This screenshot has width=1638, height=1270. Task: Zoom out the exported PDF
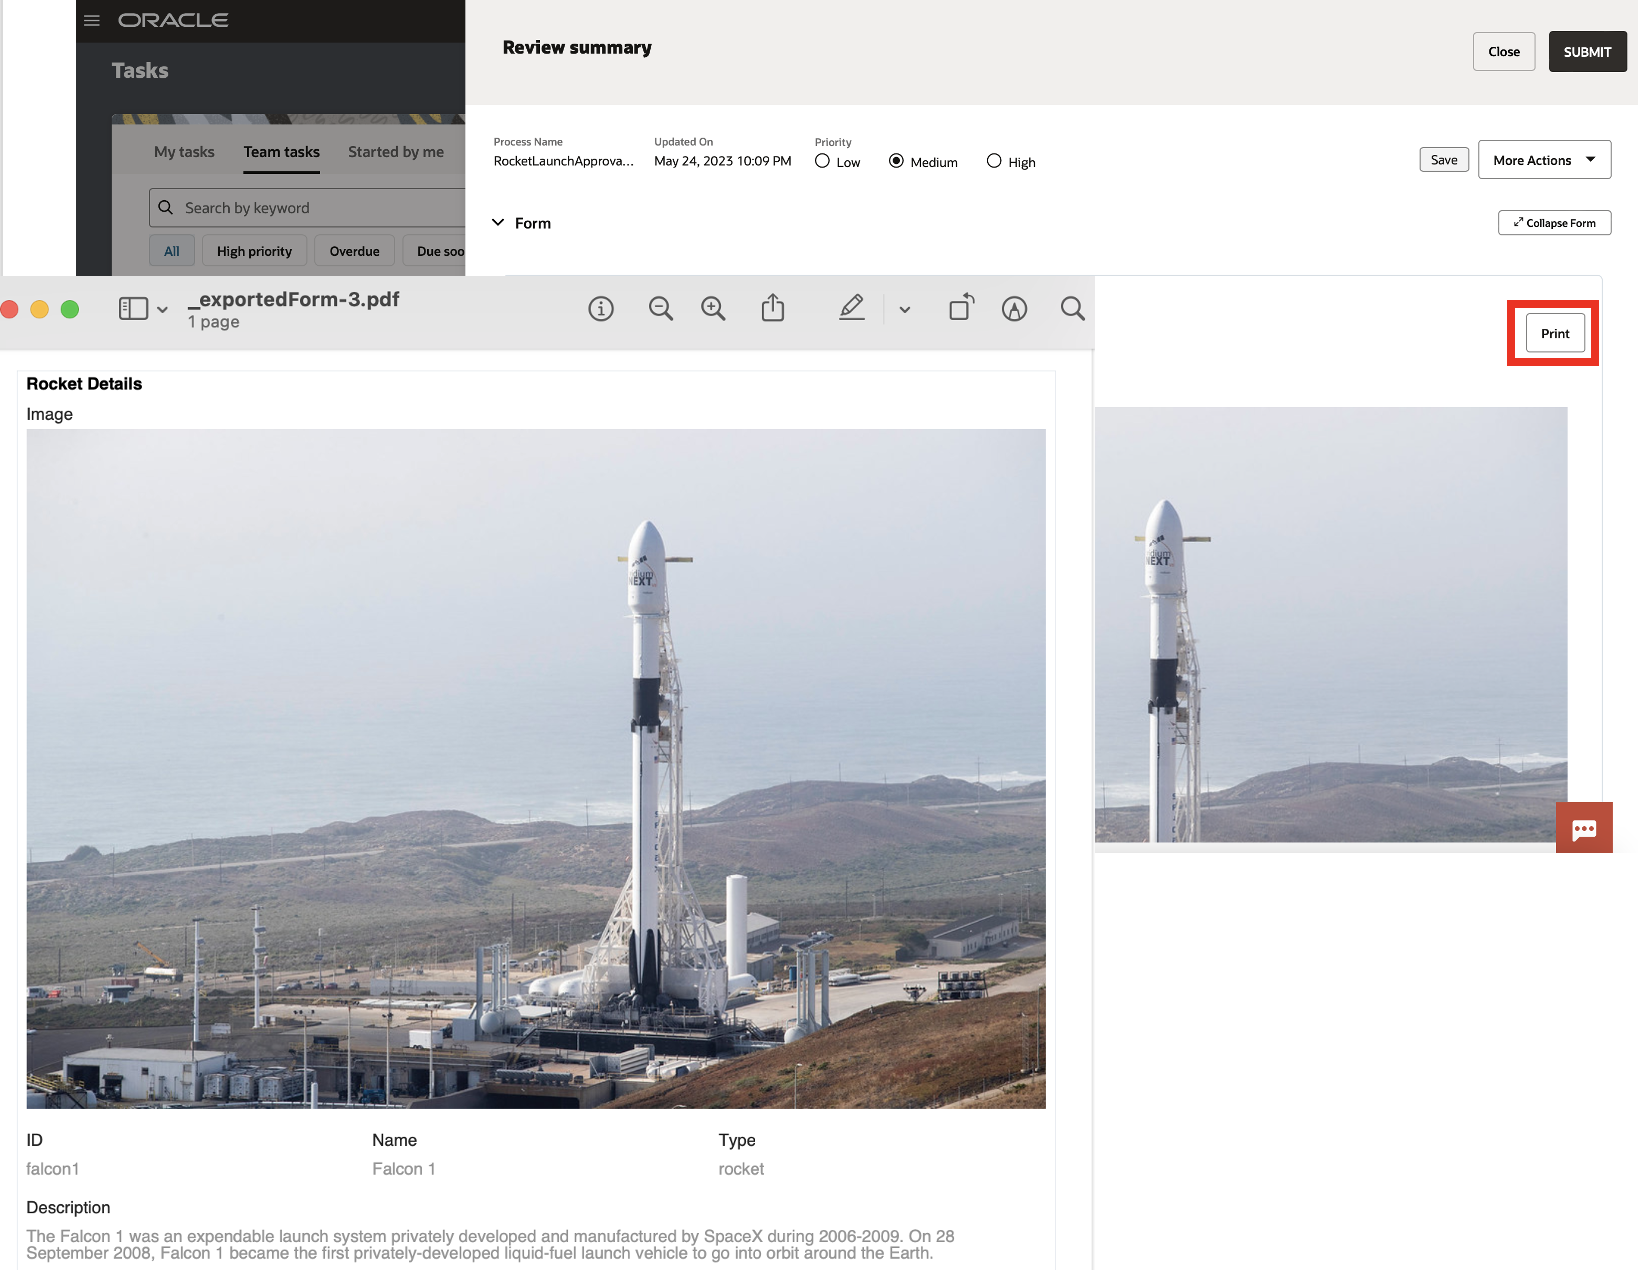[x=661, y=309]
